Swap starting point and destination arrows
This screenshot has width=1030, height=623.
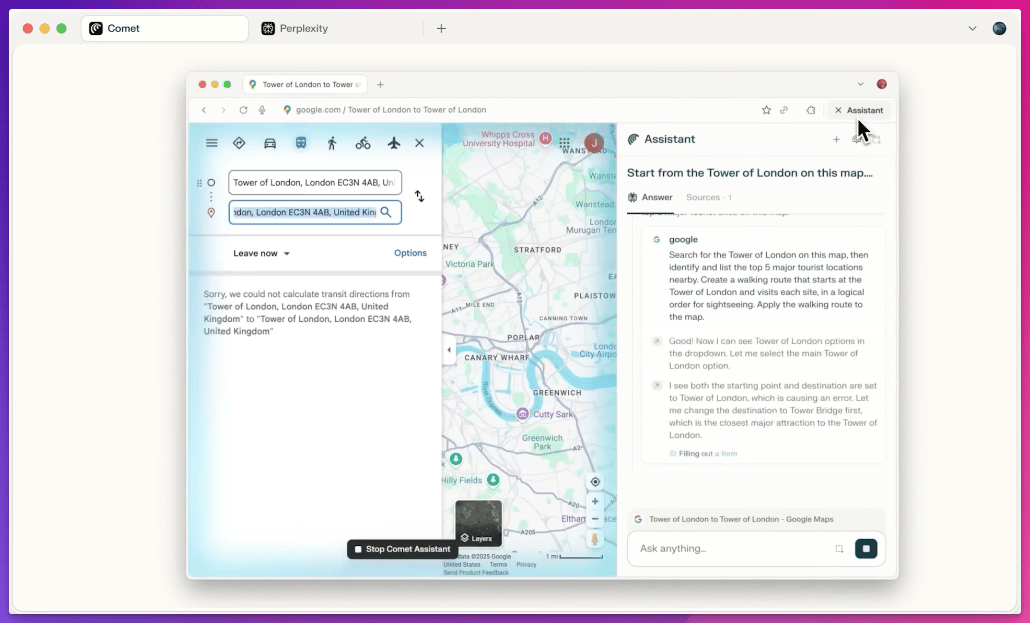[x=419, y=196]
